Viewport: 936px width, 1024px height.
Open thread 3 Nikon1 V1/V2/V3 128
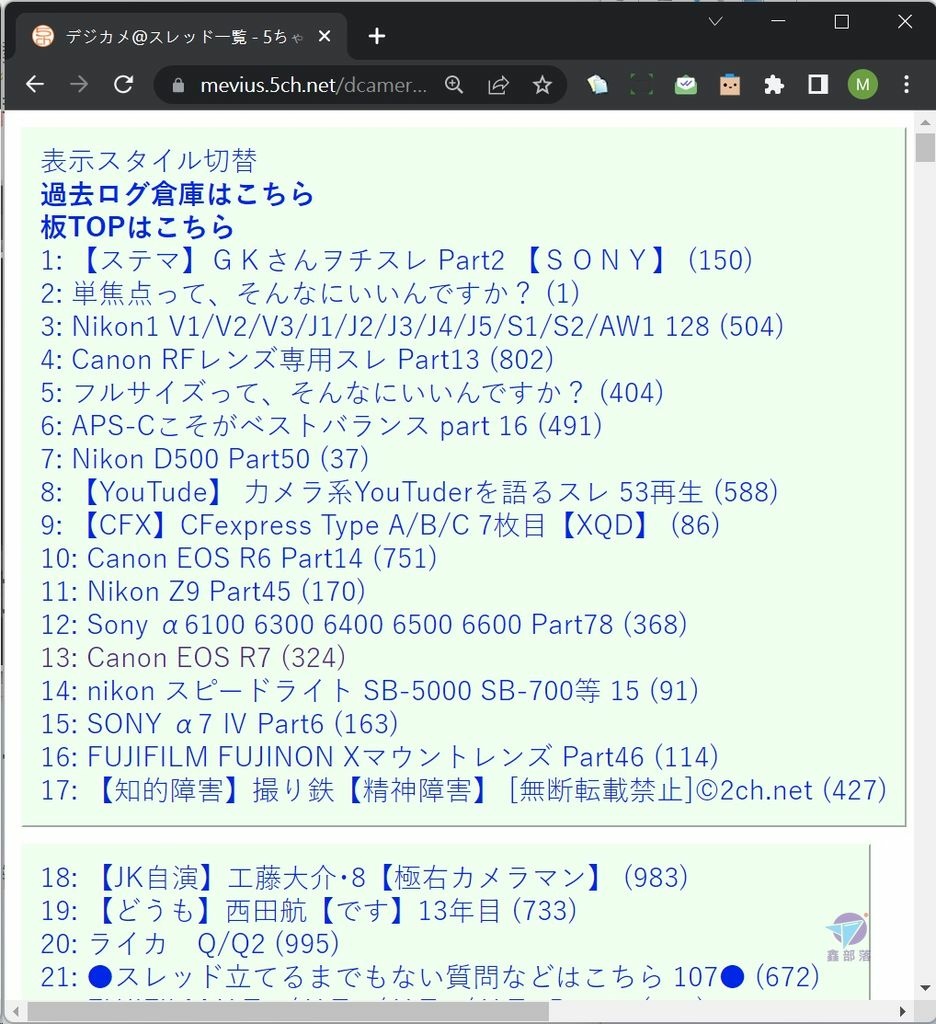(412, 326)
